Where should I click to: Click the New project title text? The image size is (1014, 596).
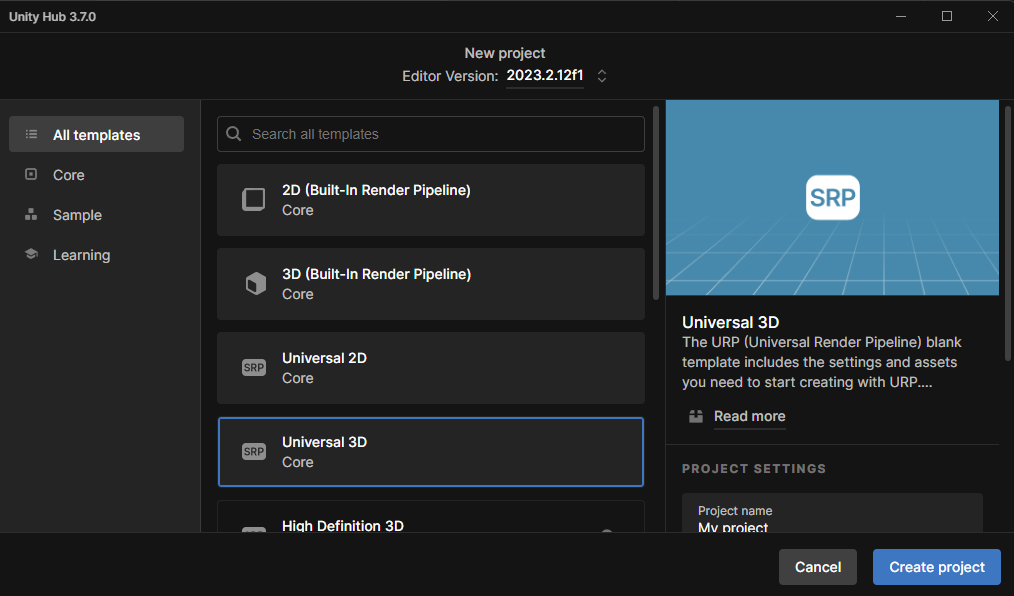(504, 53)
